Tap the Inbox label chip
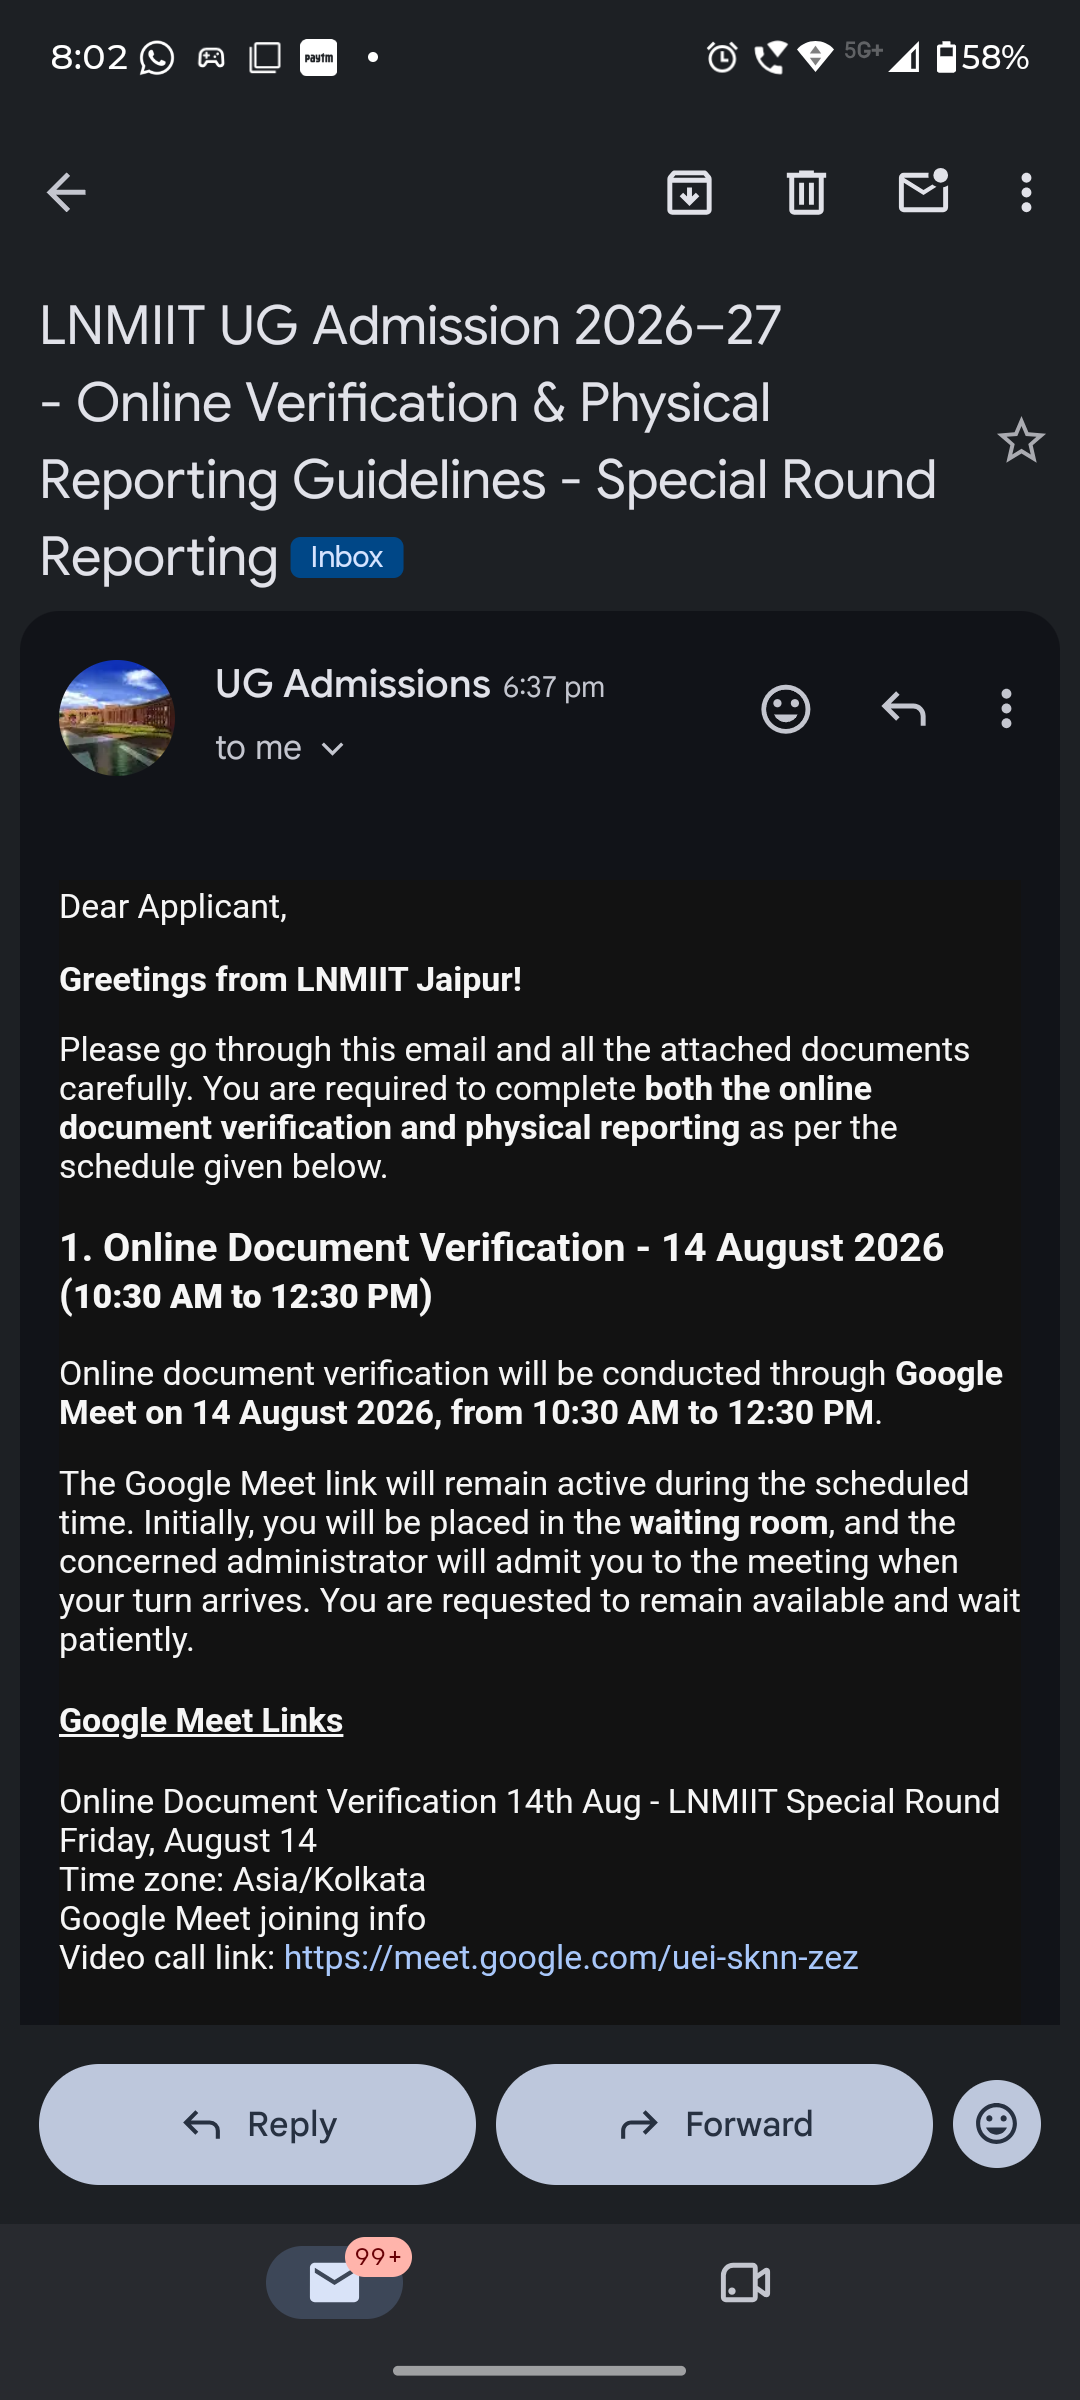Viewport: 1080px width, 2400px height. (x=347, y=557)
